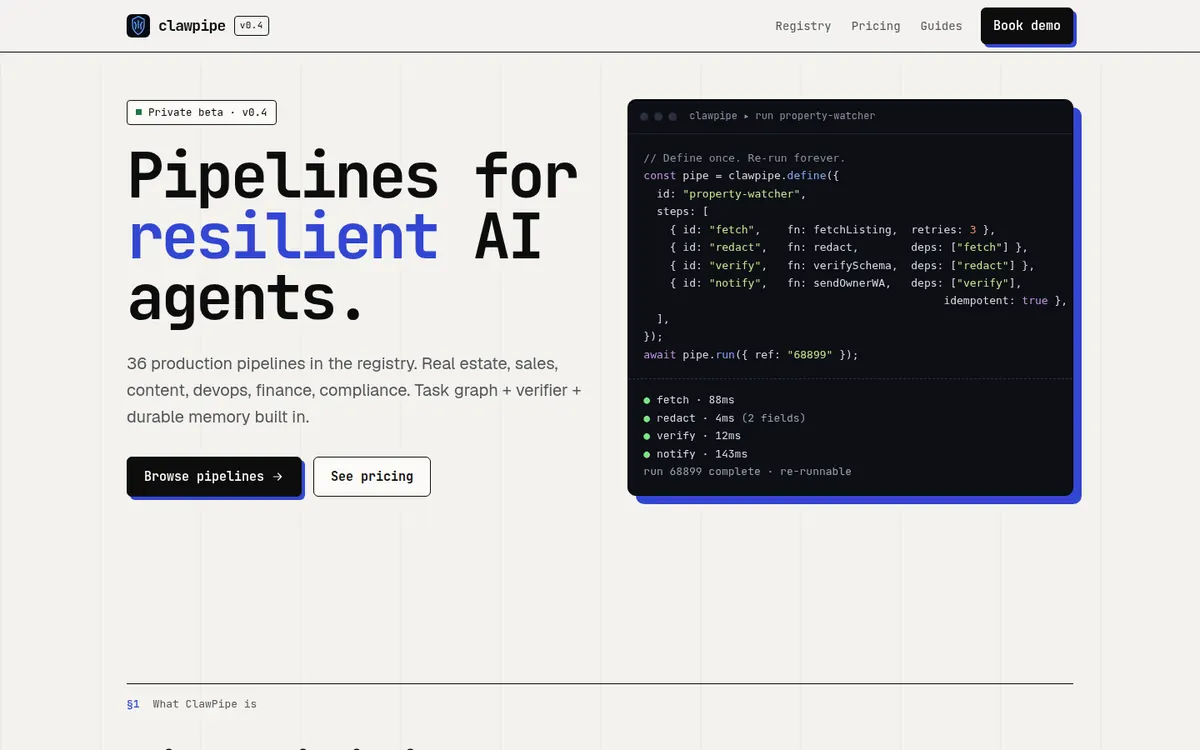The height and width of the screenshot is (750, 1200).
Task: Click the Browse pipelines button
Action: click(214, 476)
